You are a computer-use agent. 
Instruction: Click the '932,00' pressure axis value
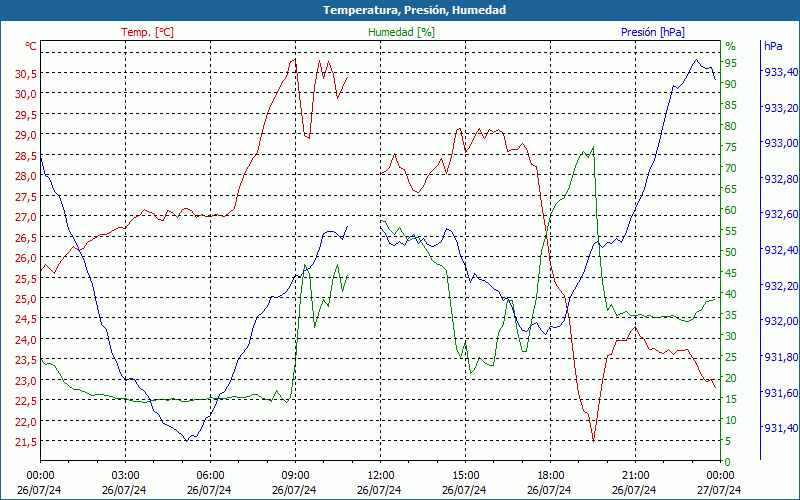(x=781, y=320)
